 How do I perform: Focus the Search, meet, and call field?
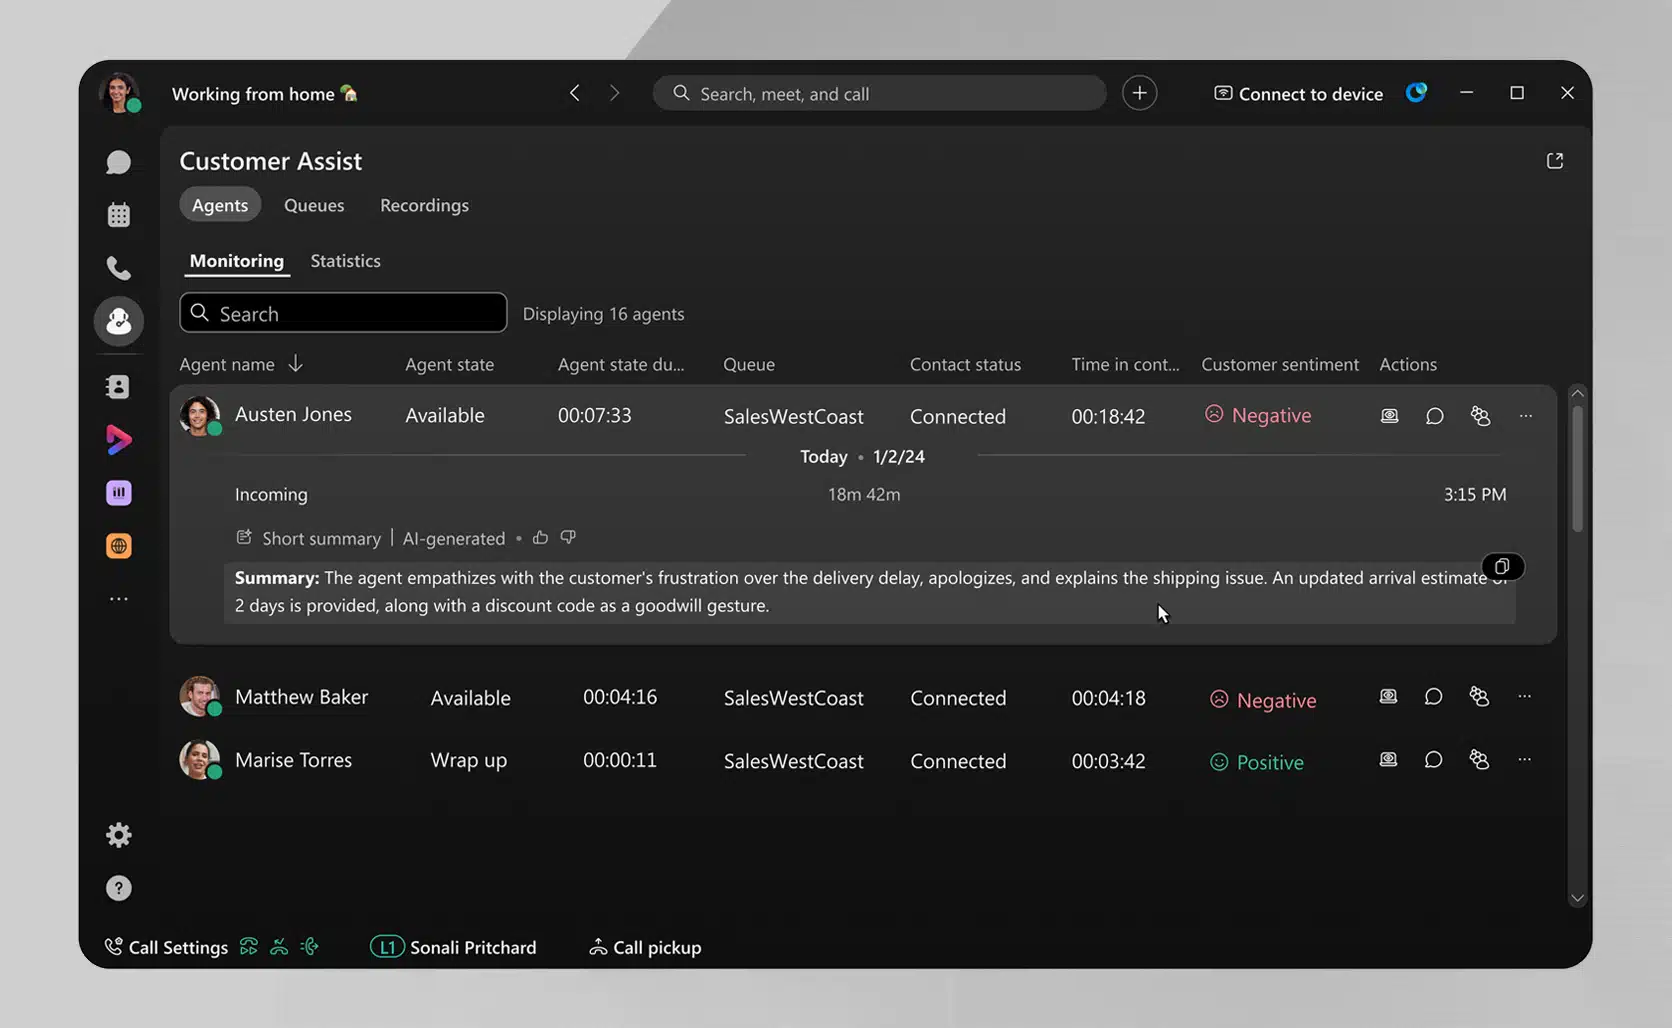tap(879, 93)
